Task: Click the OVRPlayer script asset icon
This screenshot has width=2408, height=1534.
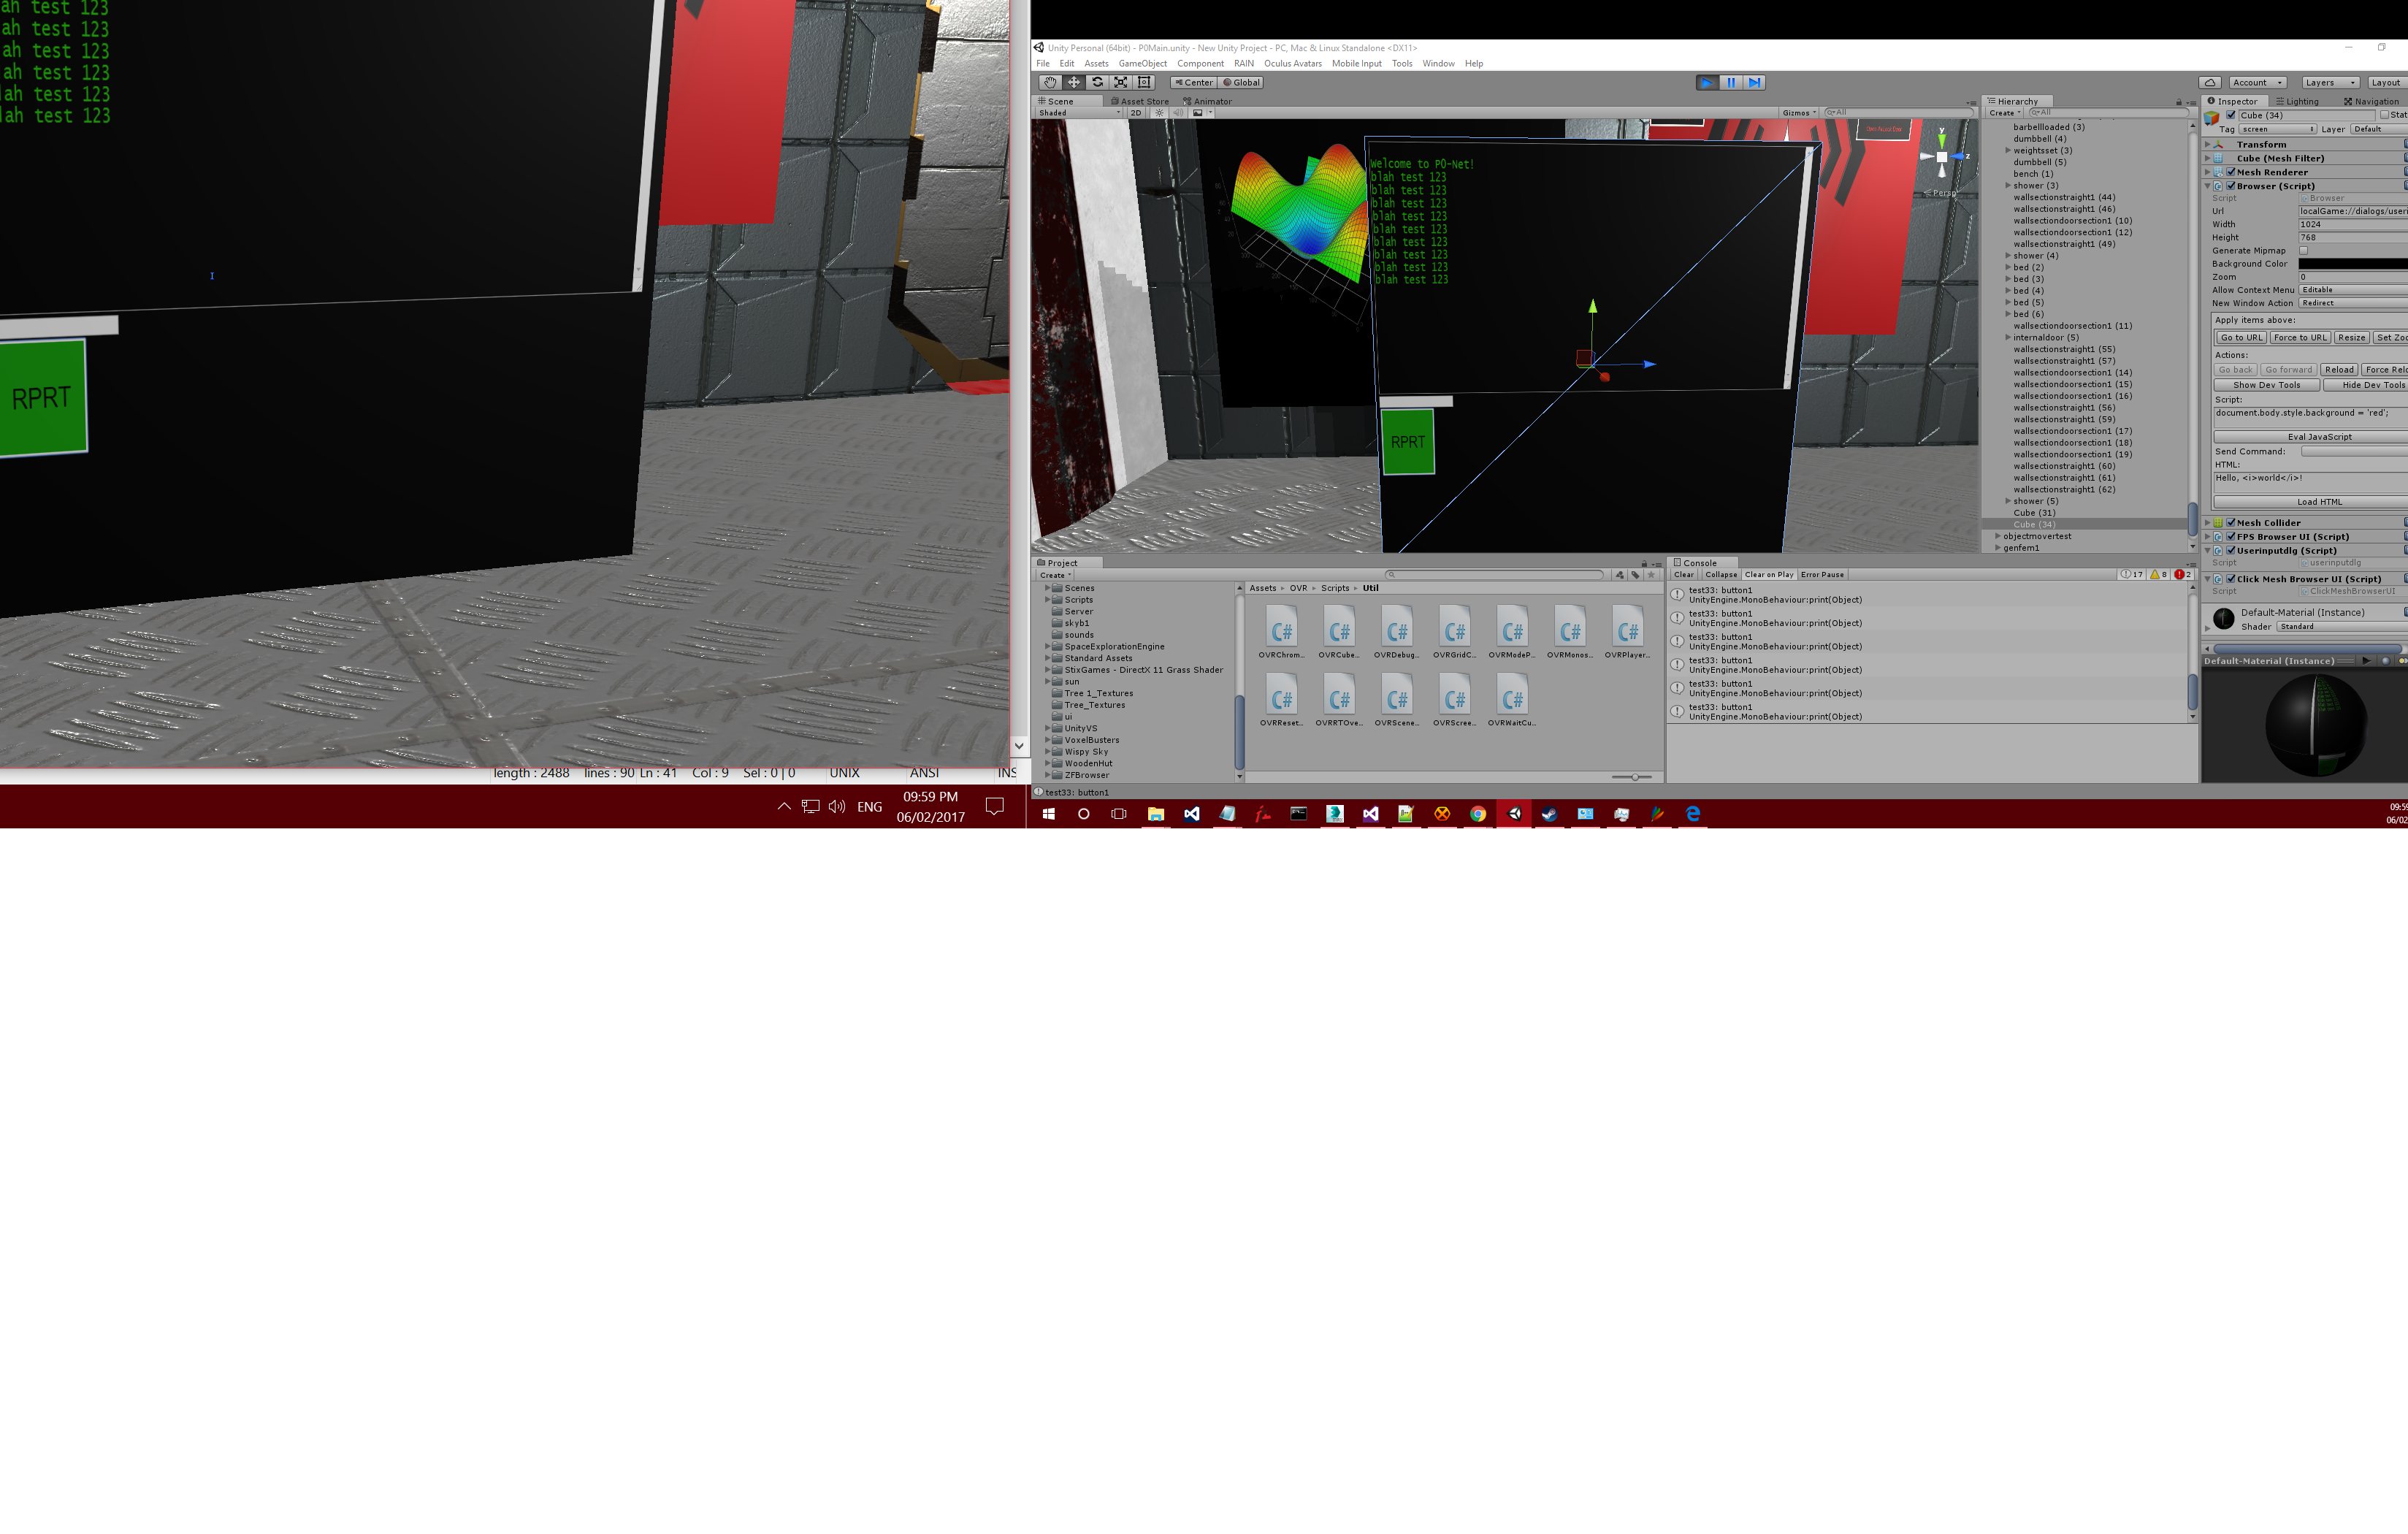Action: 1627,632
